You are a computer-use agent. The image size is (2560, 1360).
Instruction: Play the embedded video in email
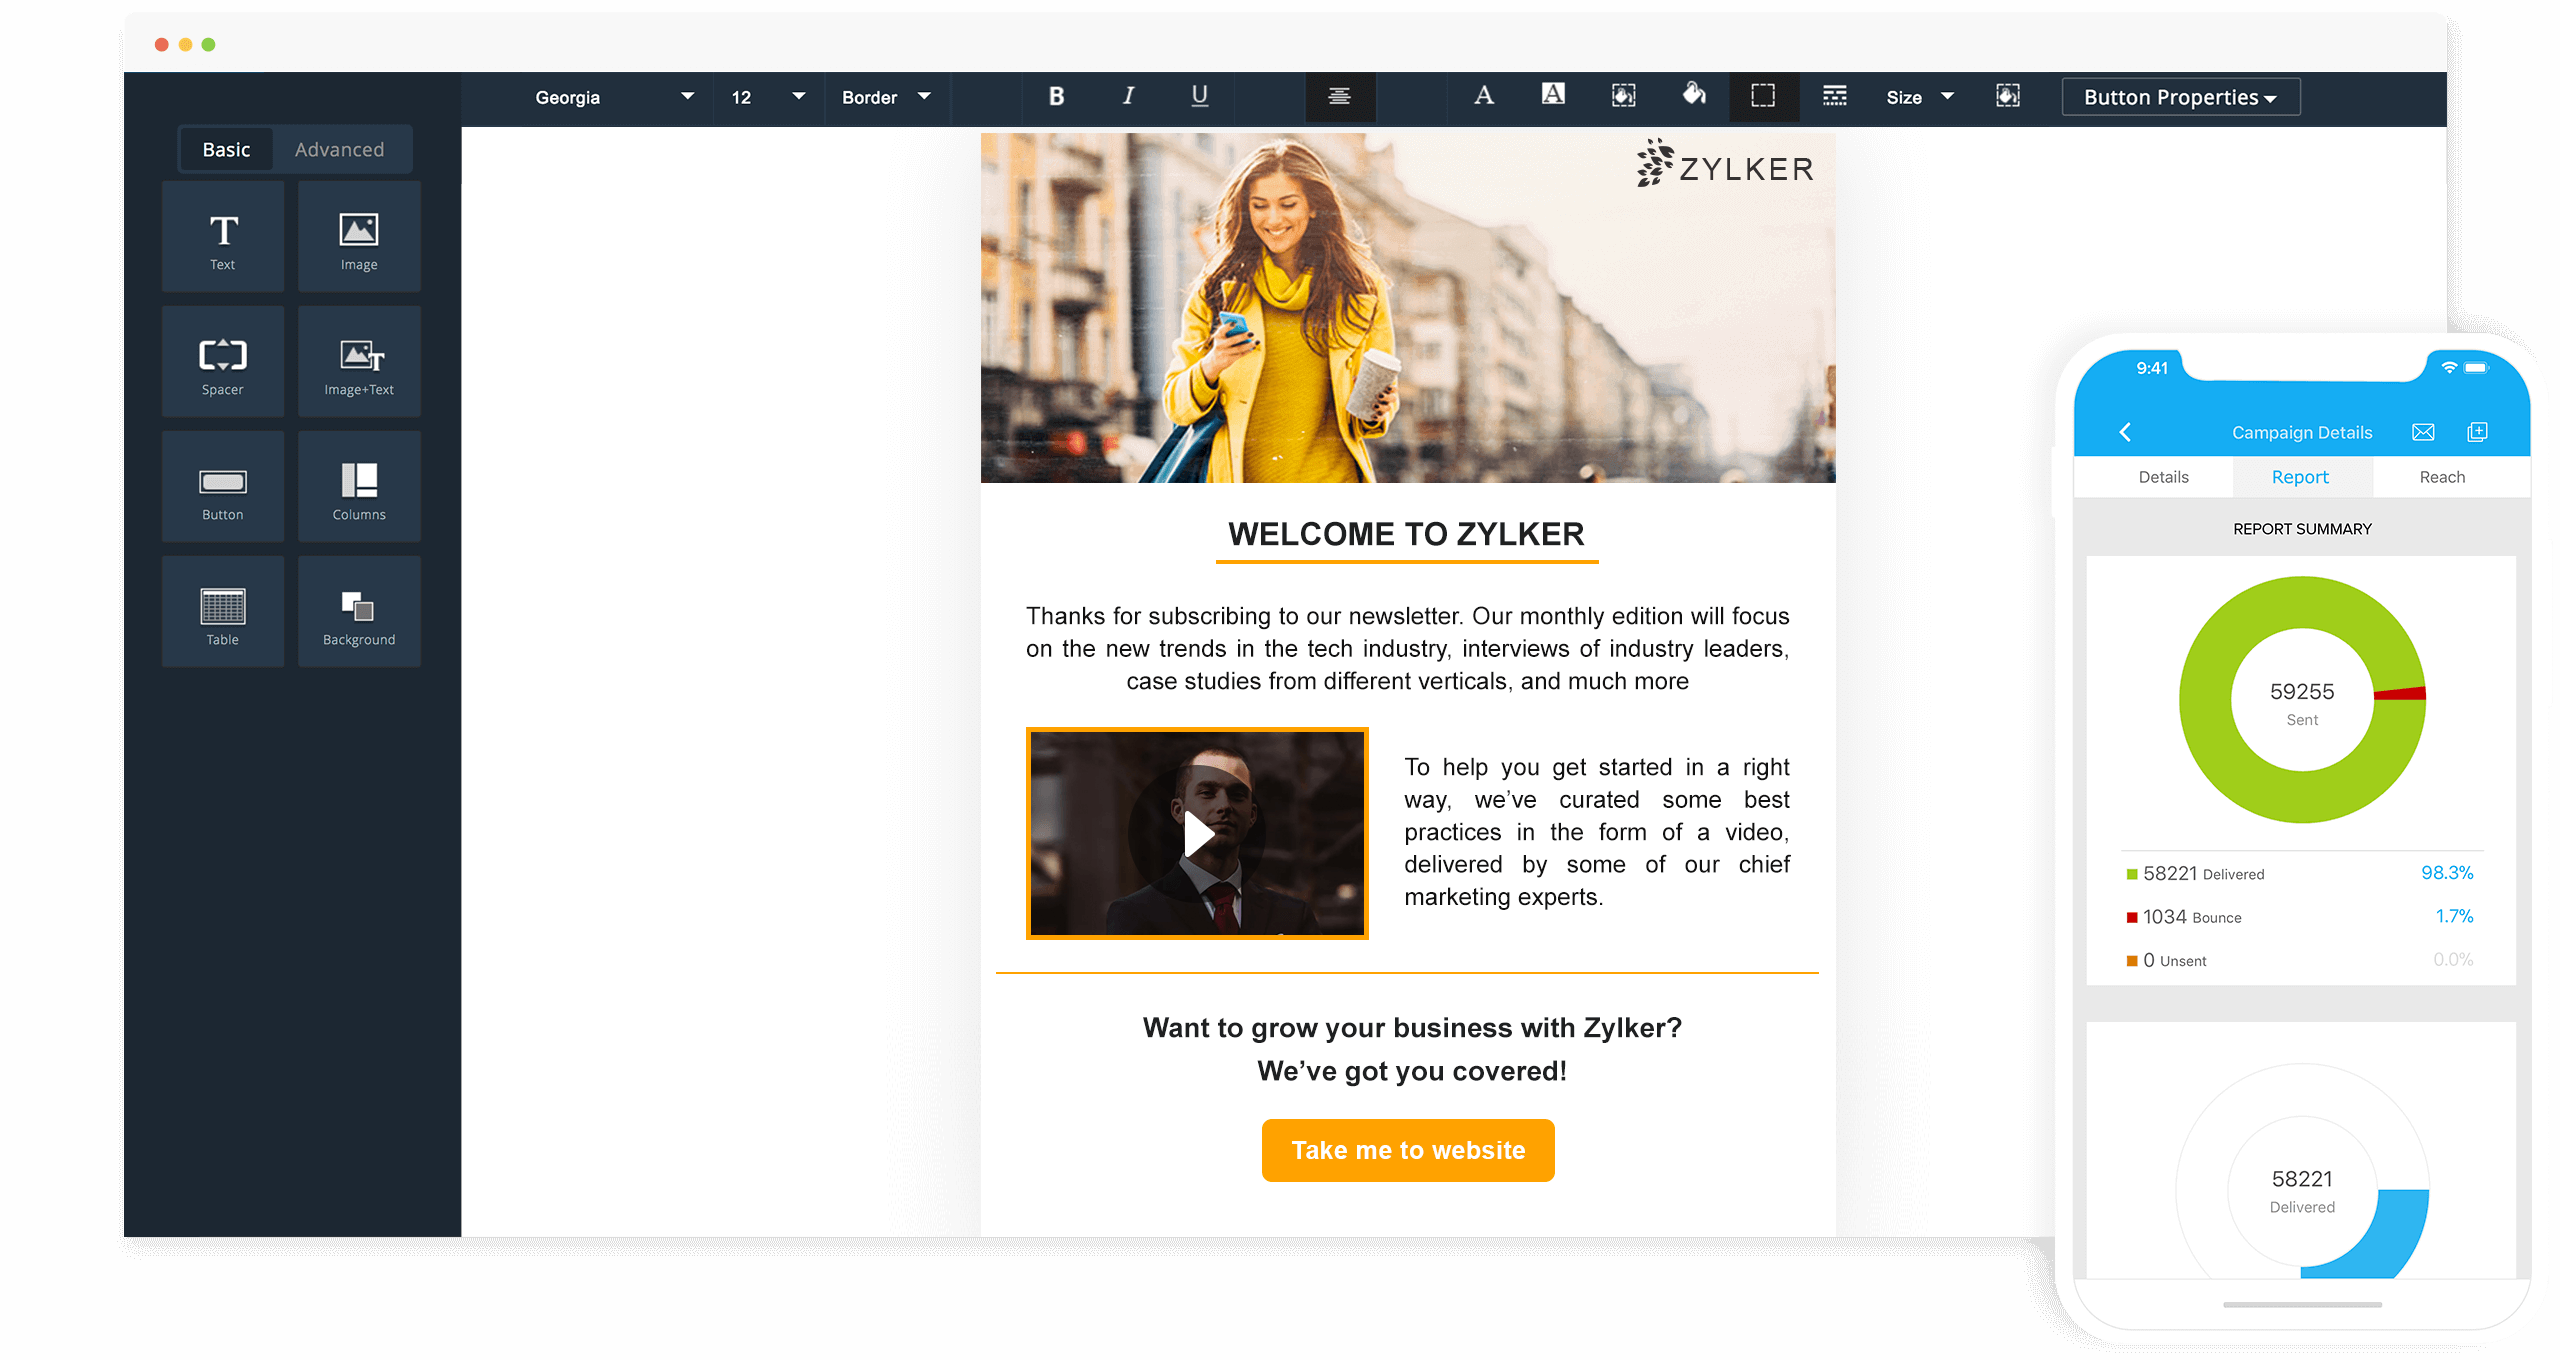[1197, 833]
